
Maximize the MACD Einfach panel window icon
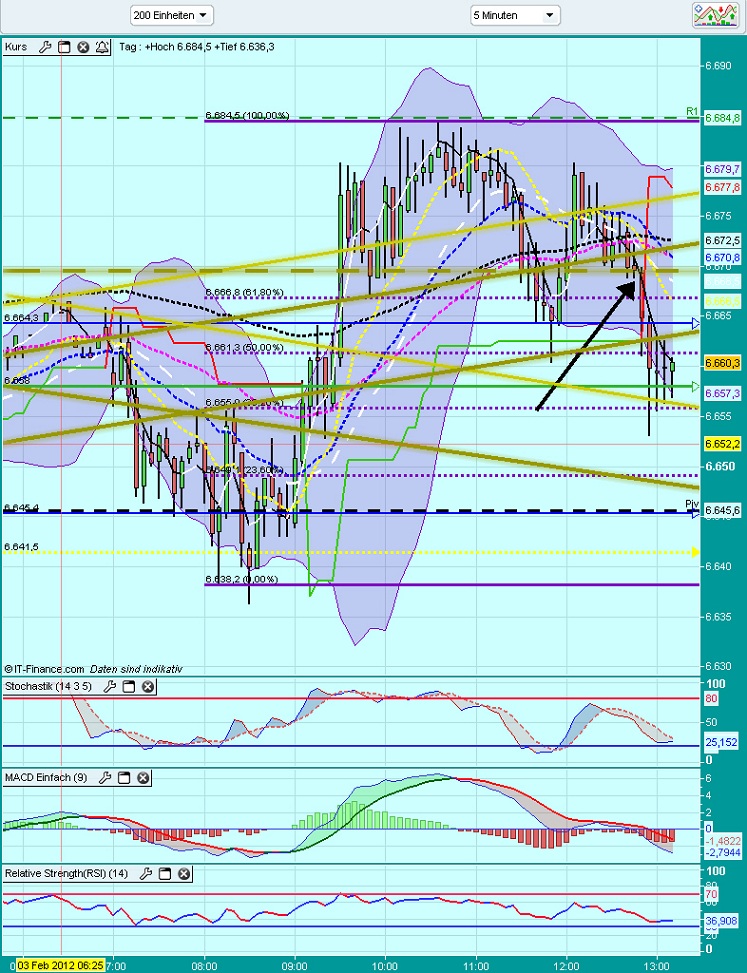pos(124,778)
